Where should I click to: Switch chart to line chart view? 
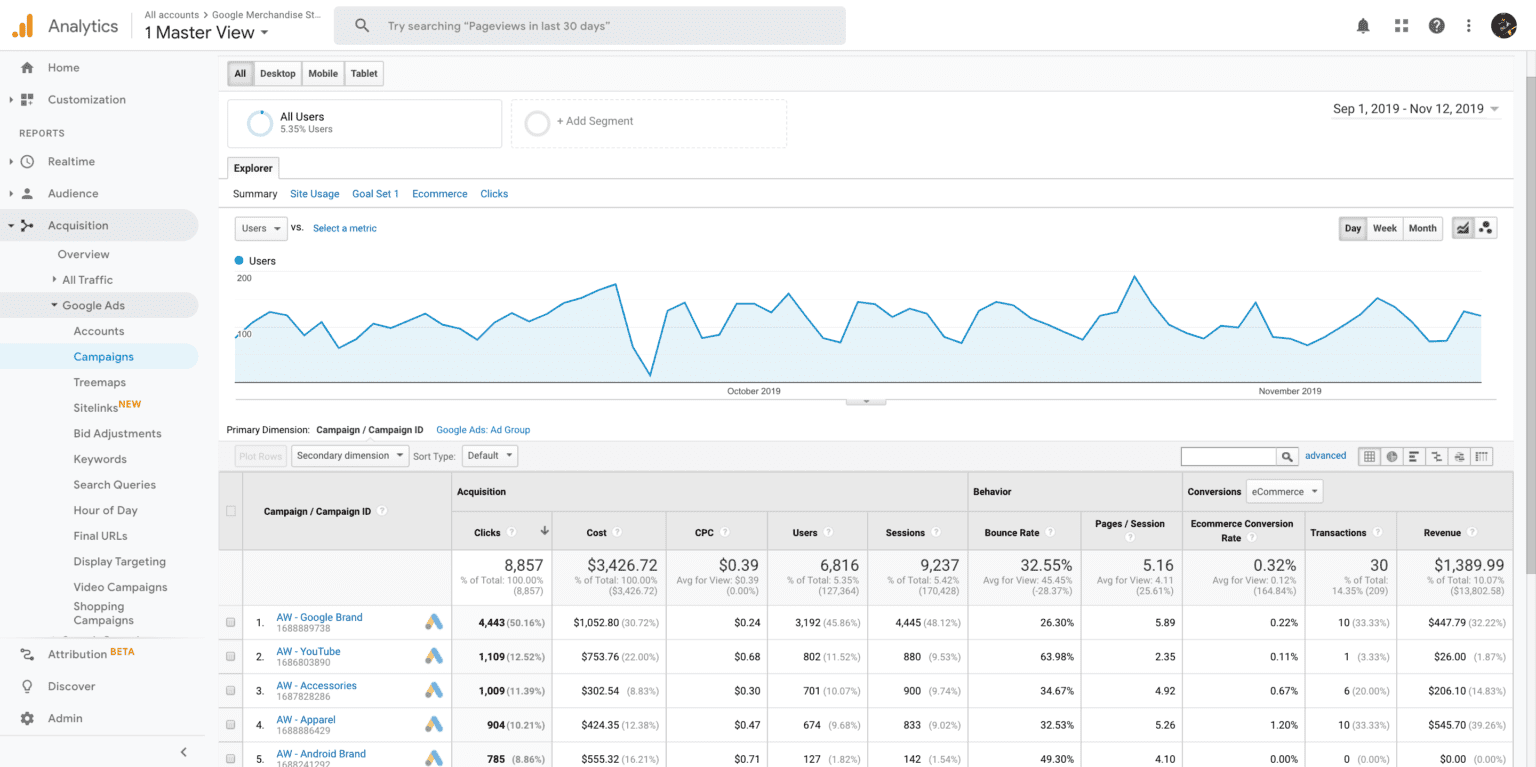coord(1463,228)
